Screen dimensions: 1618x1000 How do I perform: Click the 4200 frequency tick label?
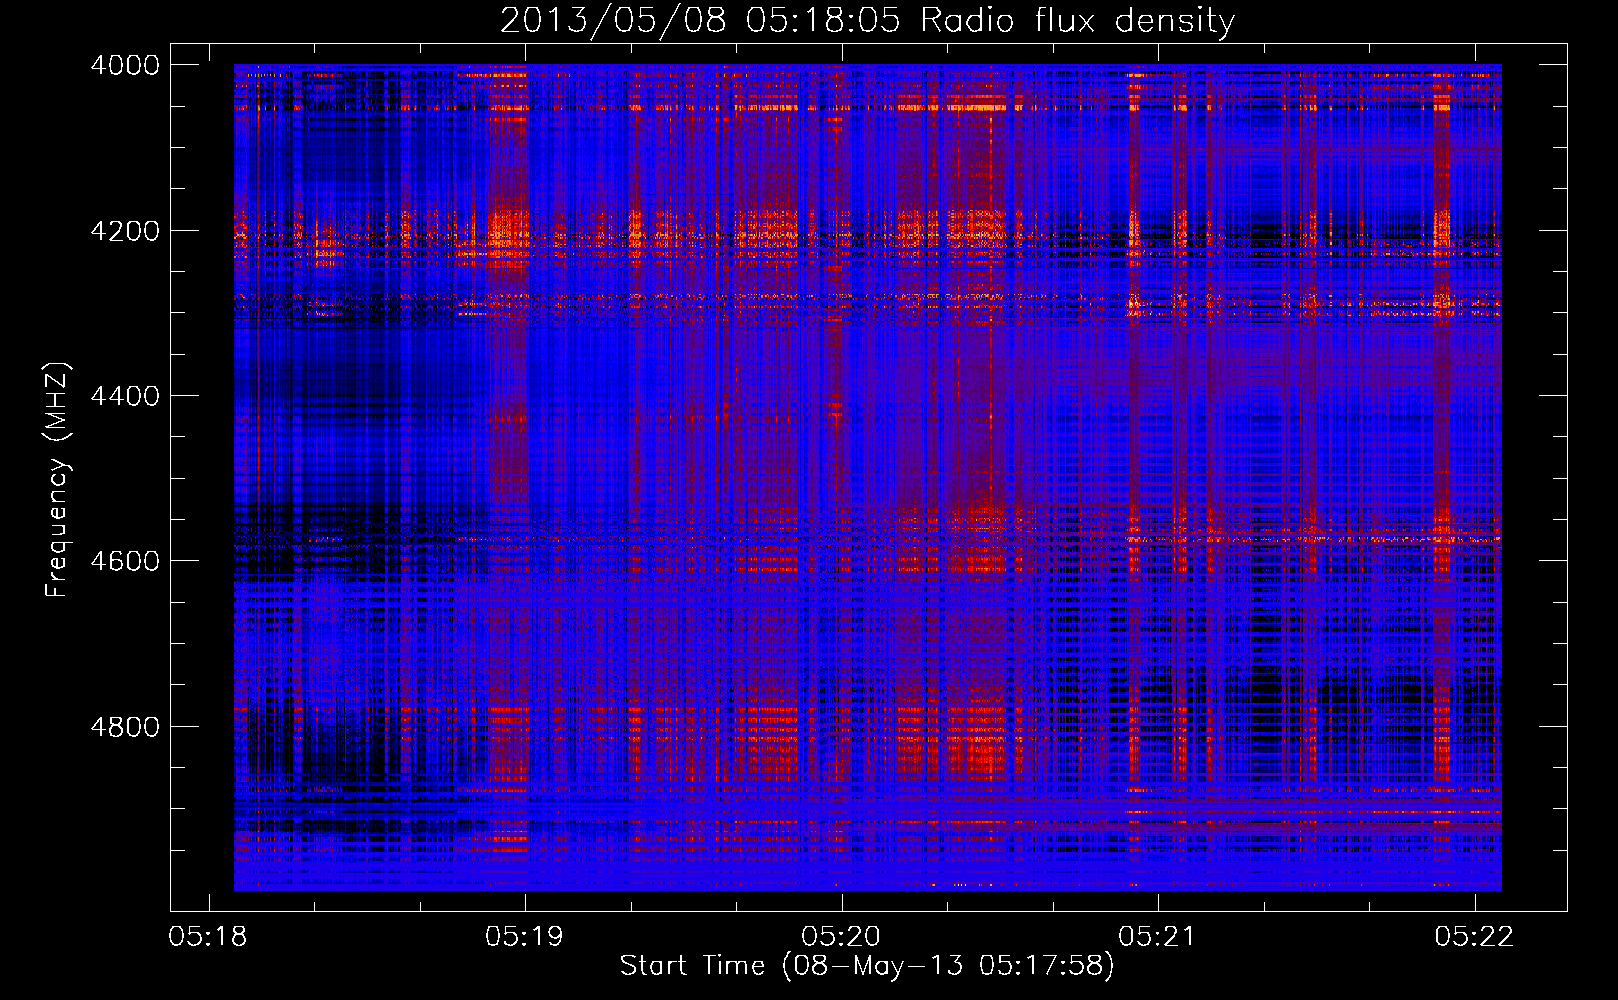(x=125, y=231)
